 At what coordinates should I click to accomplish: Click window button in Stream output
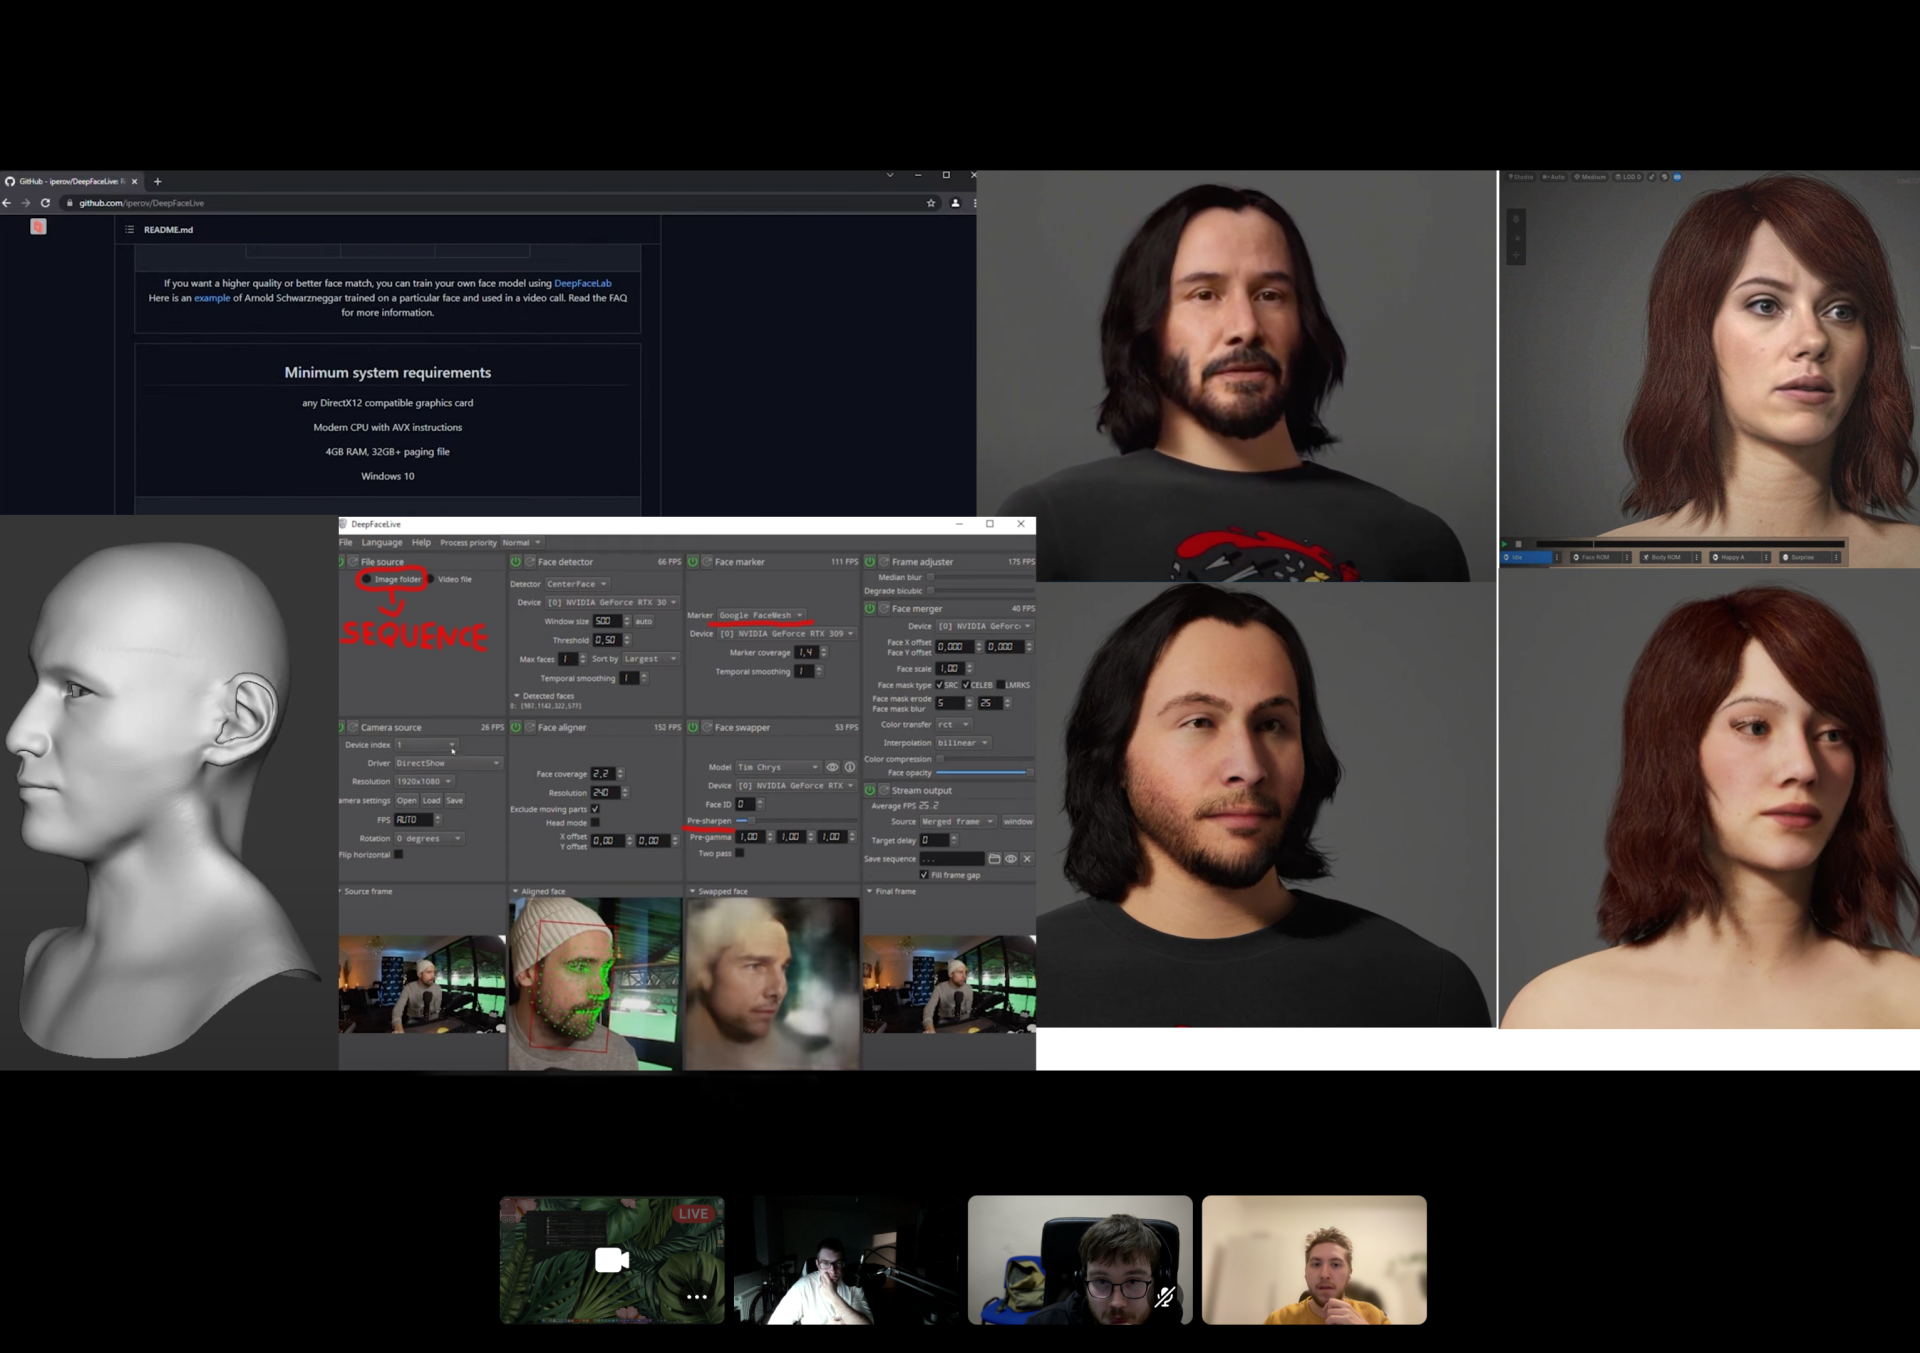pyautogui.click(x=1018, y=822)
